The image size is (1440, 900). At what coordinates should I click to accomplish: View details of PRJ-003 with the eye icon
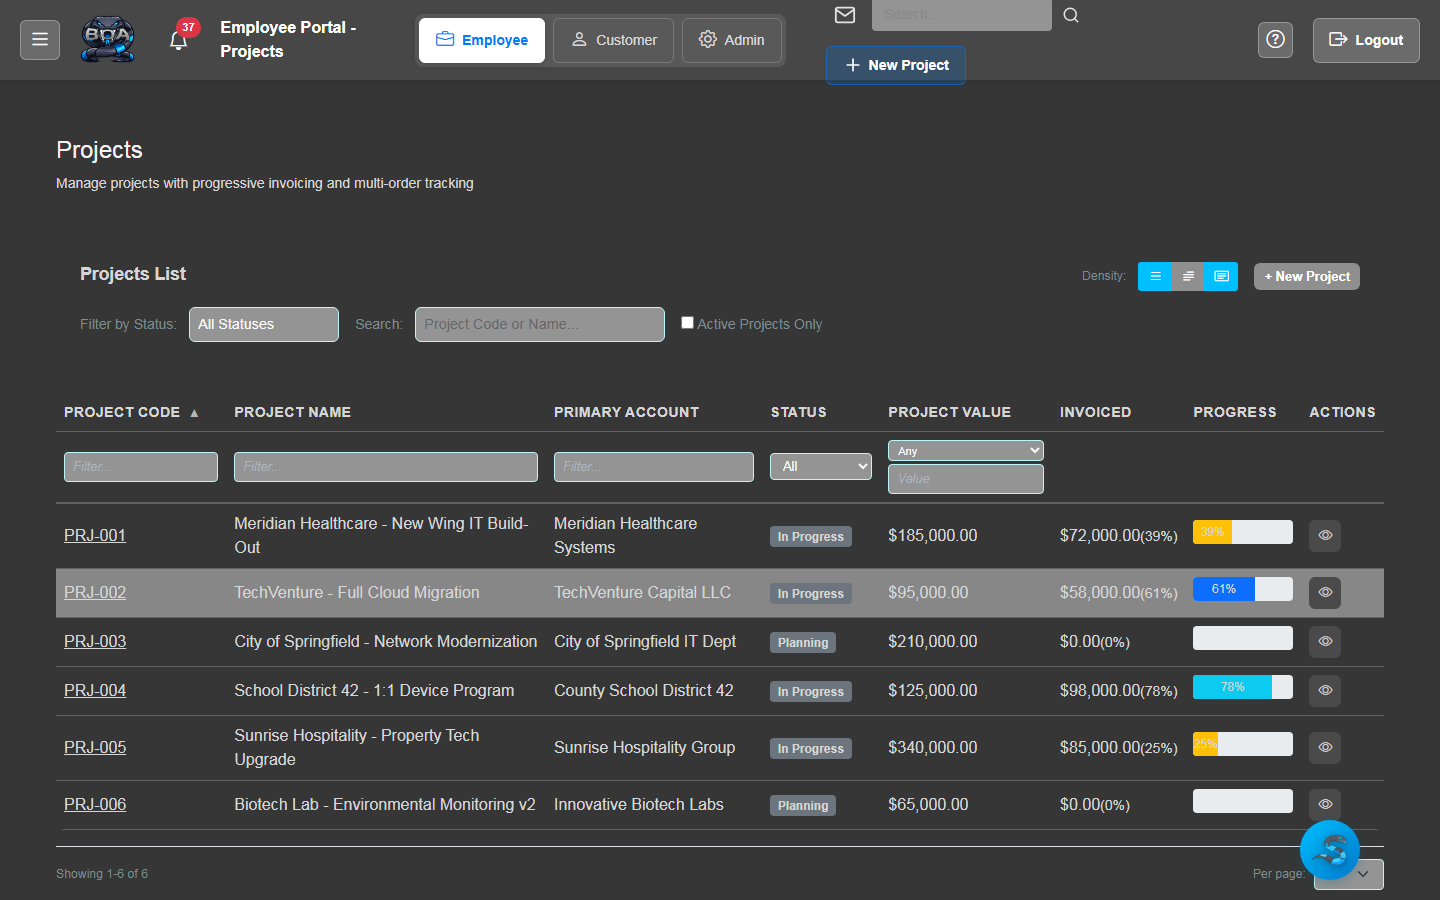click(x=1324, y=641)
